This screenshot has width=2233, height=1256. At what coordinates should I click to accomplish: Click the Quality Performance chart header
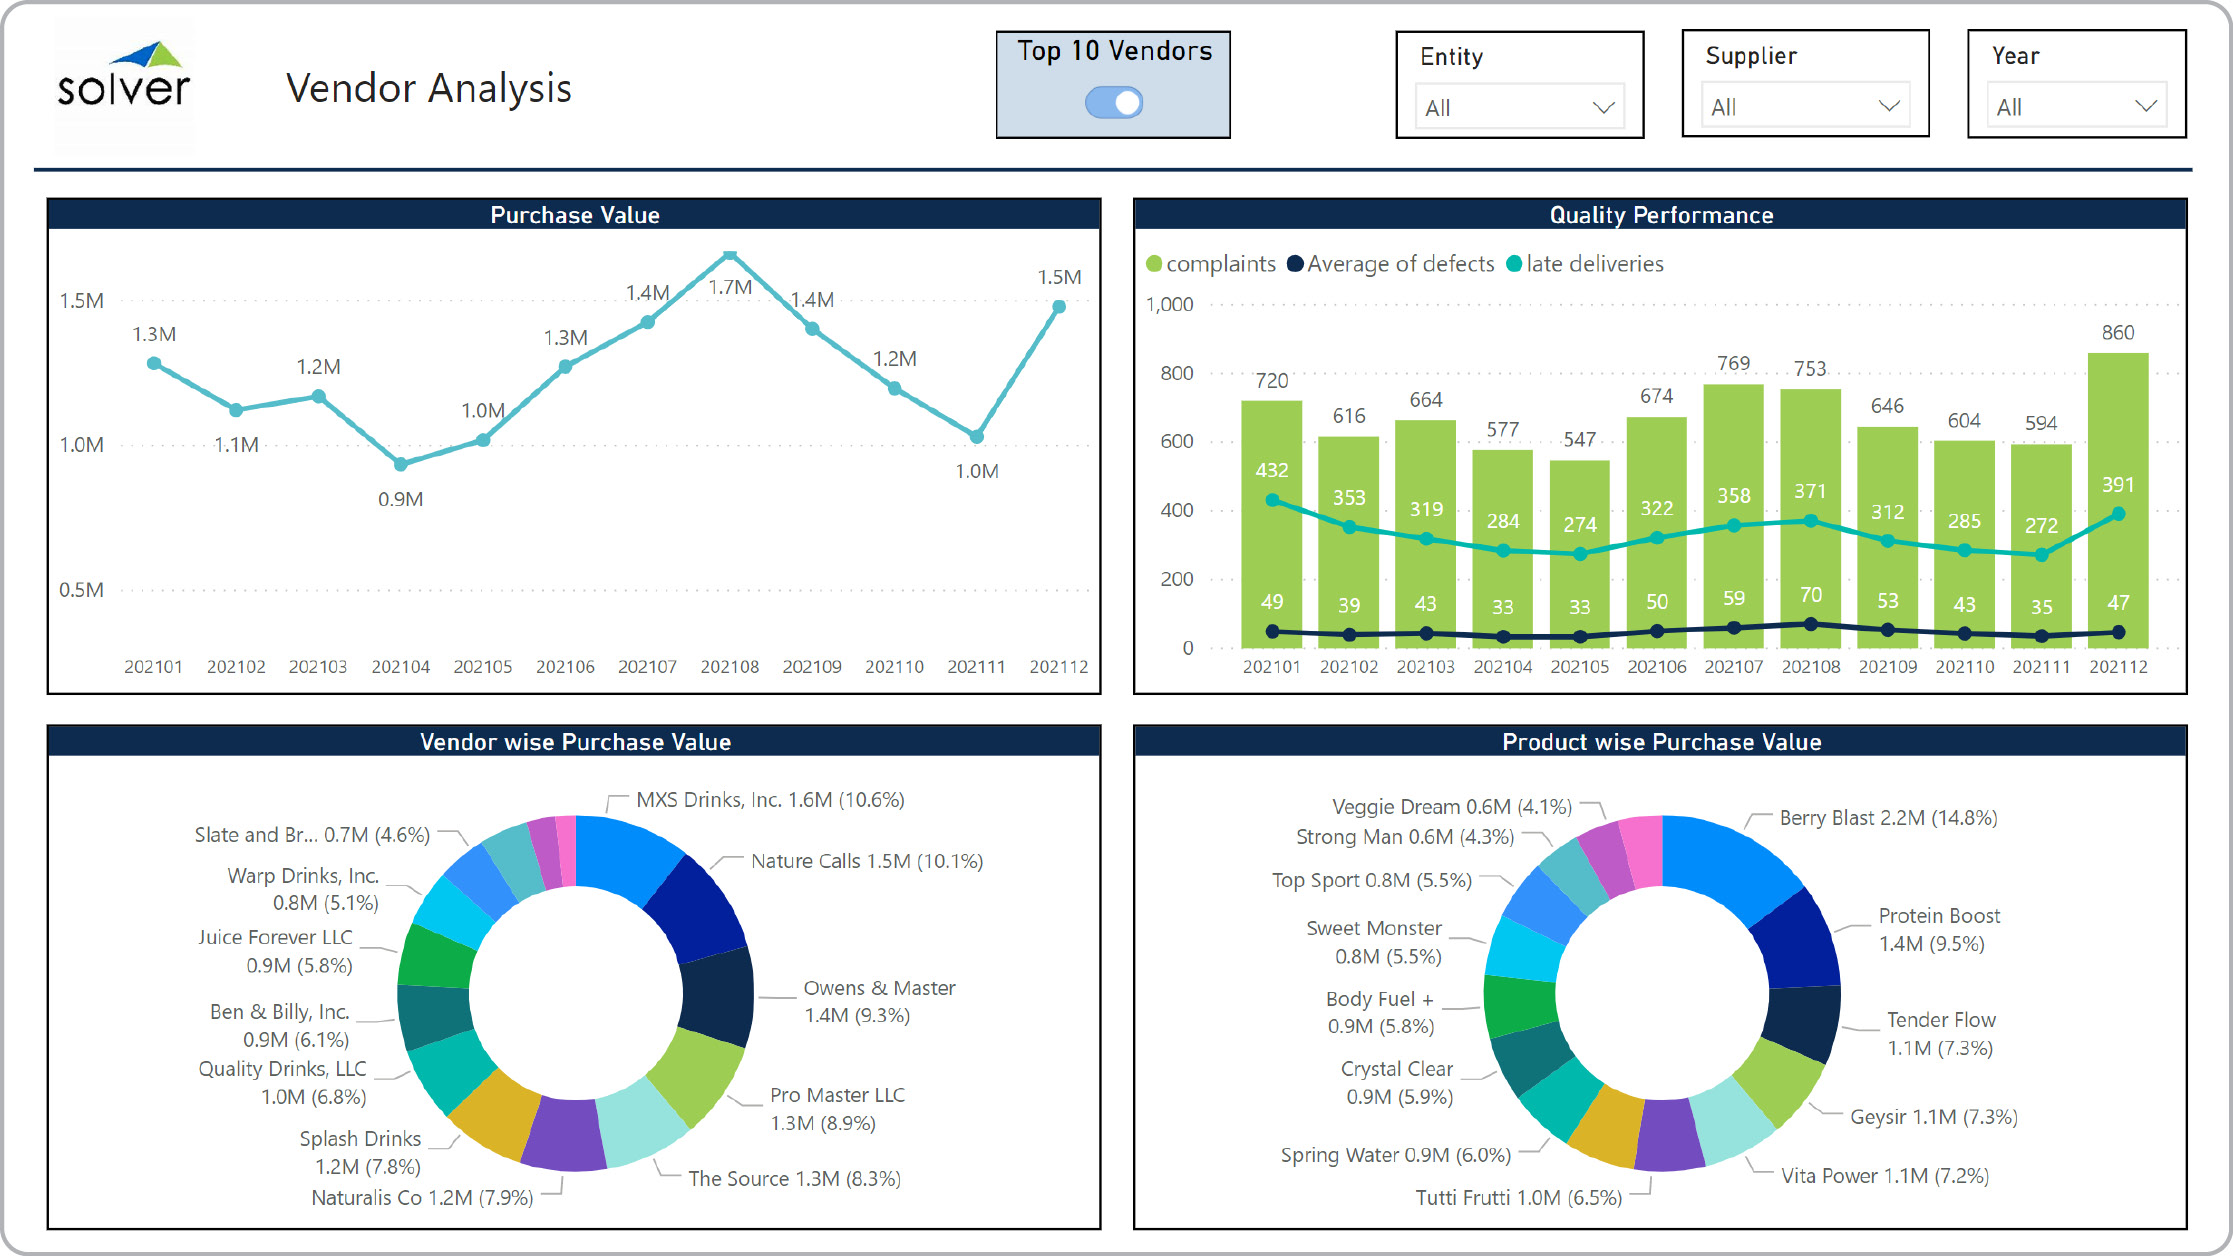(1660, 215)
